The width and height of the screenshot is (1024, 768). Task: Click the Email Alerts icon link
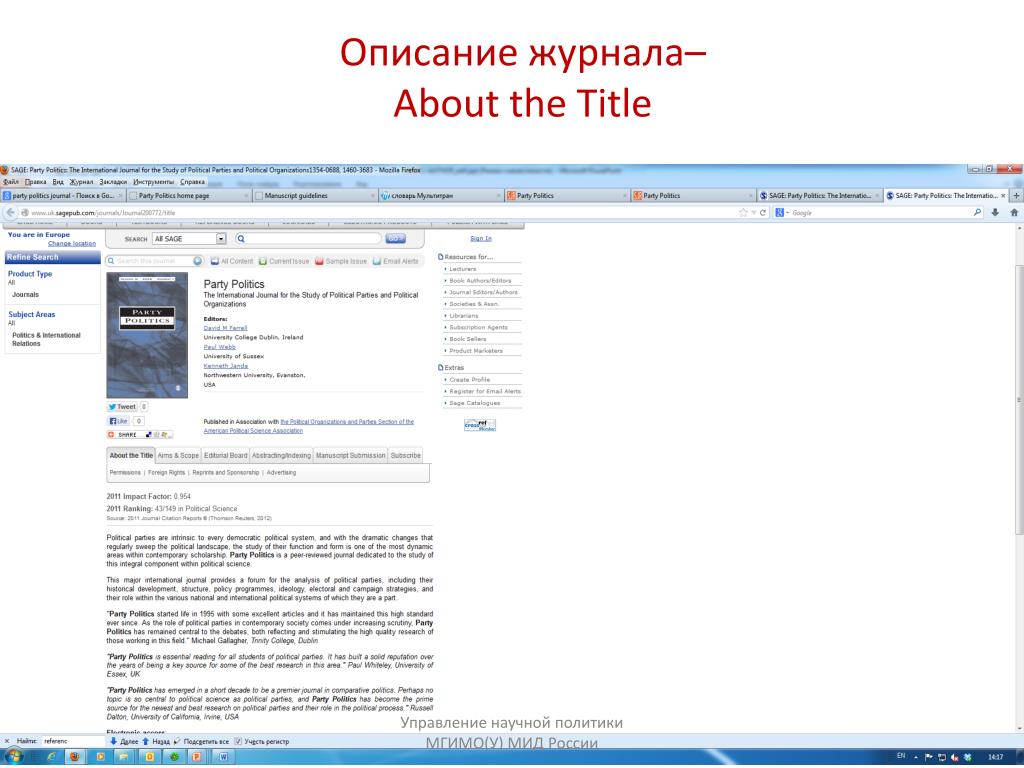pos(396,261)
